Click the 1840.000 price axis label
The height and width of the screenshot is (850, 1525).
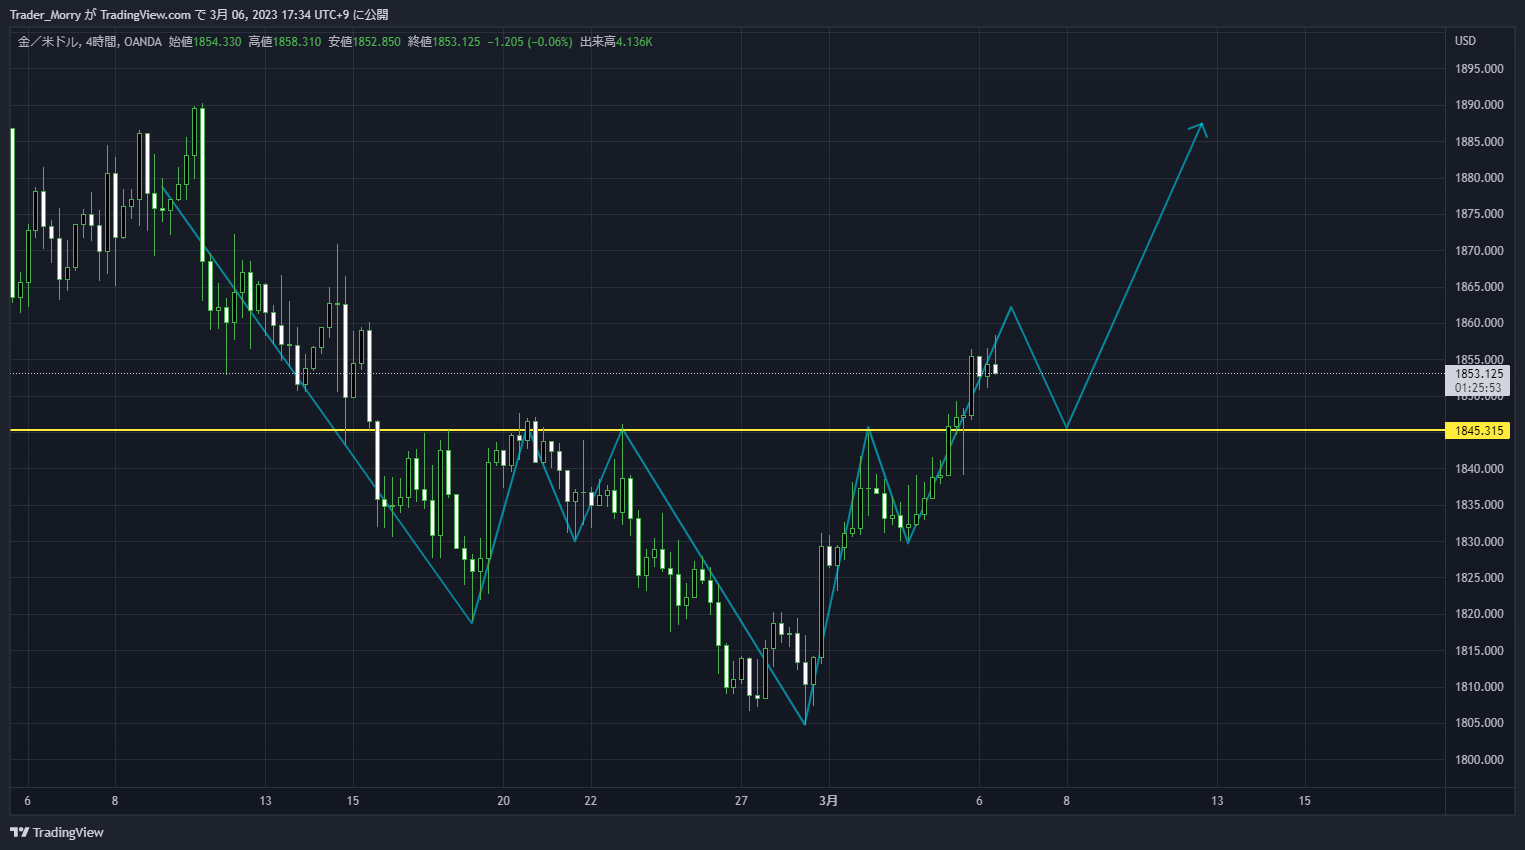point(1479,469)
